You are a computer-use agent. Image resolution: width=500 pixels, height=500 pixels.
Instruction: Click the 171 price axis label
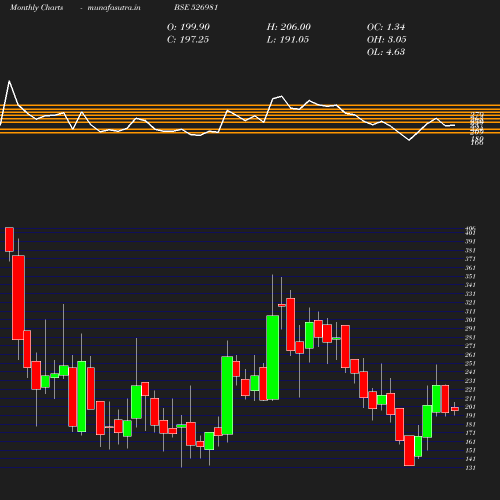point(470,433)
